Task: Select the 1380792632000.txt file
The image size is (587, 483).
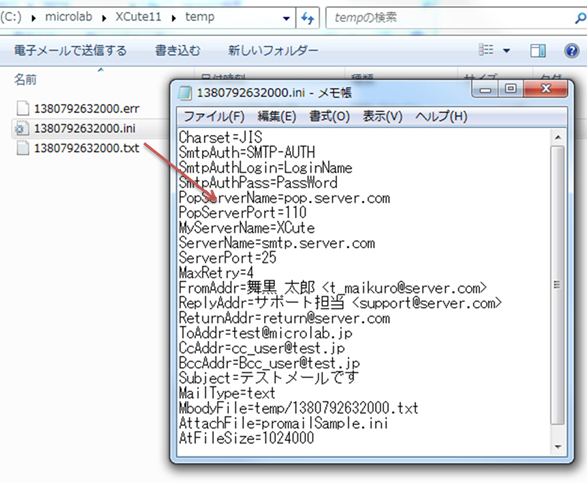Action: (86, 148)
